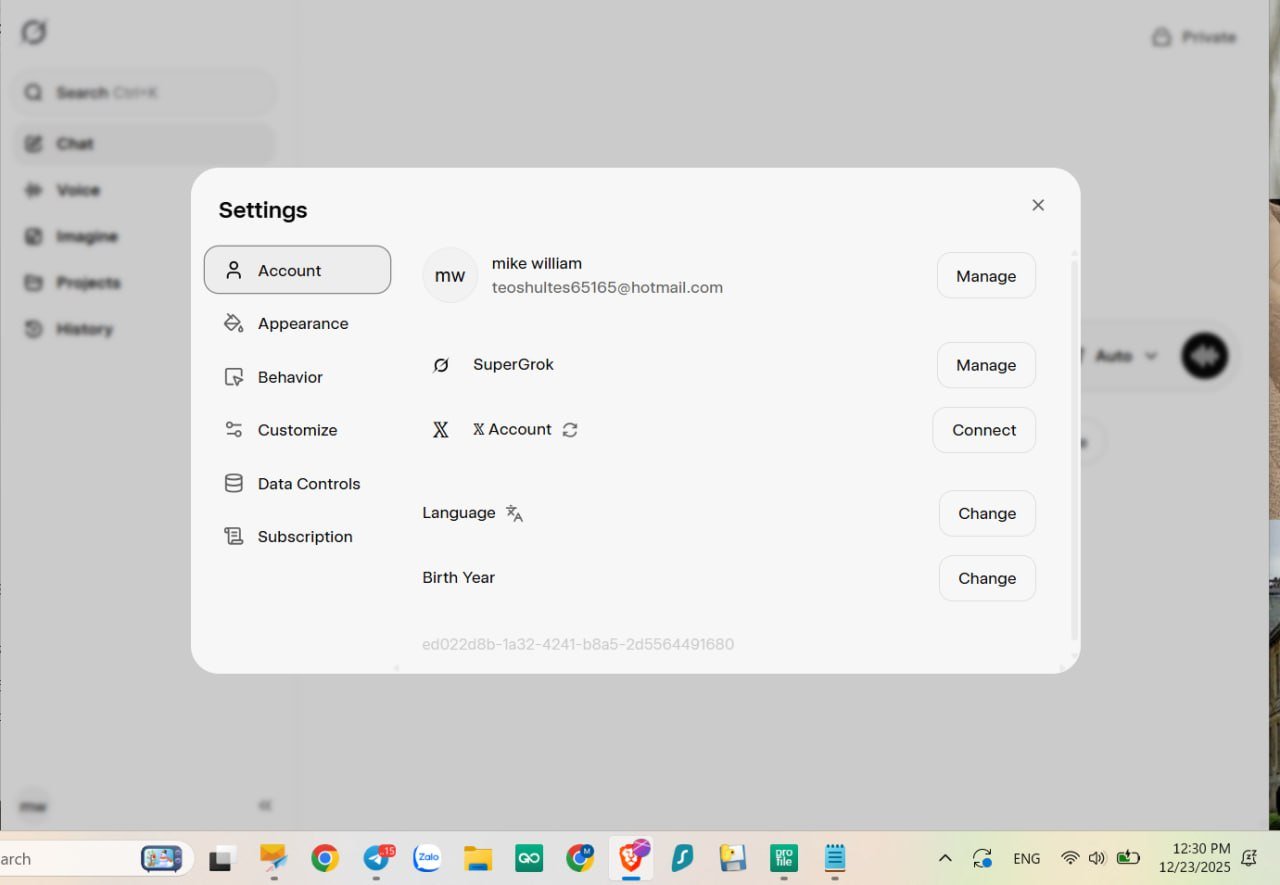1280x885 pixels.
Task: Open Telegram from the taskbar
Action: pyautogui.click(x=377, y=858)
